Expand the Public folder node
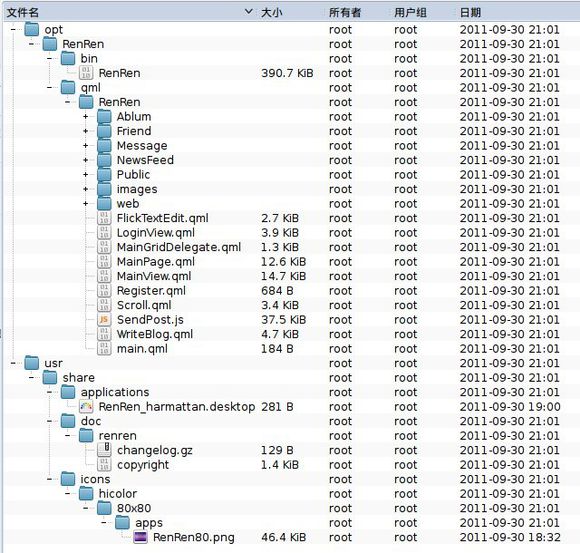The height and width of the screenshot is (553, 580). (x=86, y=174)
